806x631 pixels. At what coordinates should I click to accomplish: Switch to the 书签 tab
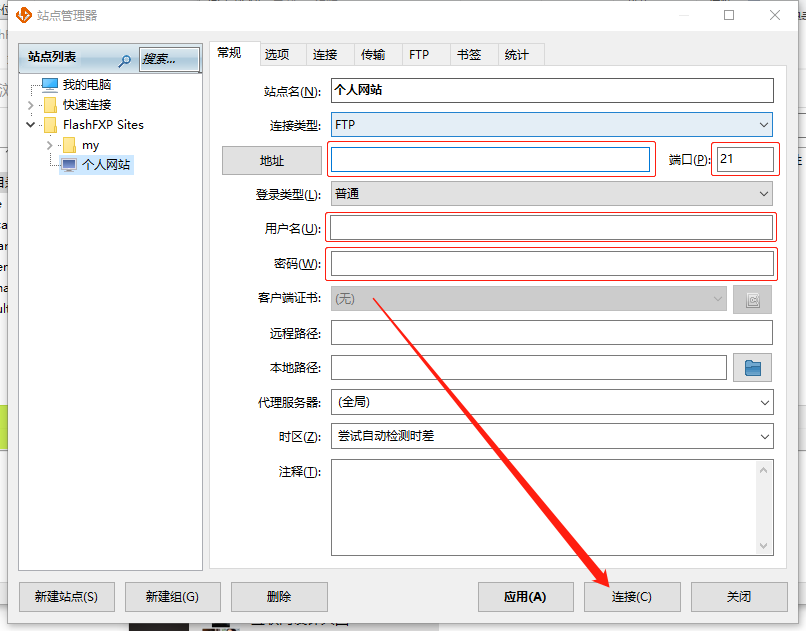tap(469, 55)
